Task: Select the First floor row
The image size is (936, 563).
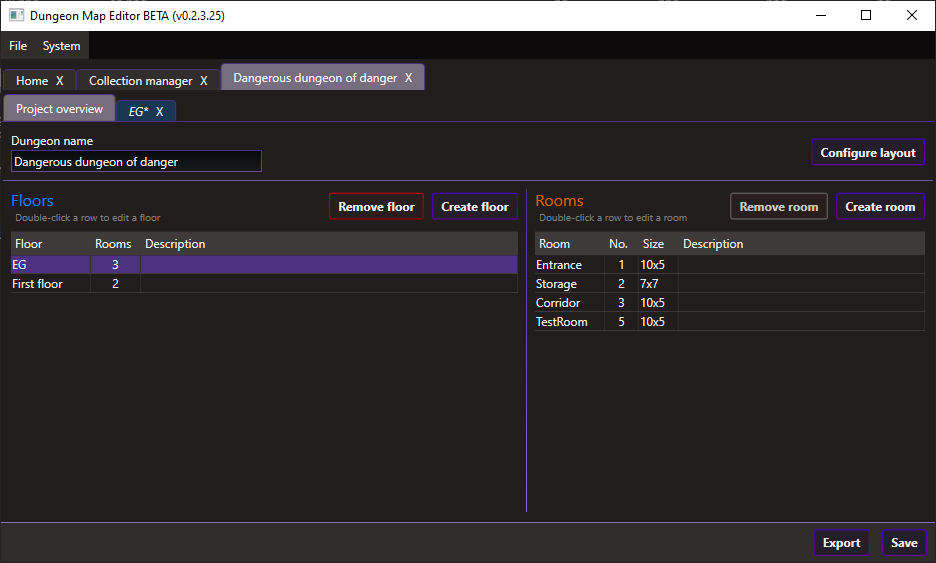Action: pos(264,284)
